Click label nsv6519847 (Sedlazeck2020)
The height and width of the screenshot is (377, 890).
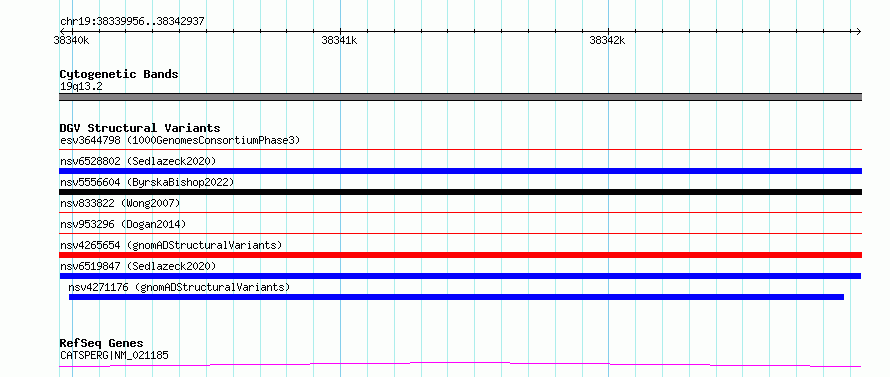138,266
